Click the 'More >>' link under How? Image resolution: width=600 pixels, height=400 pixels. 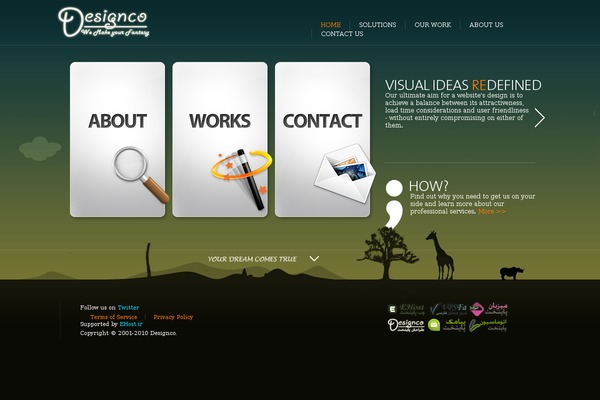(492, 212)
